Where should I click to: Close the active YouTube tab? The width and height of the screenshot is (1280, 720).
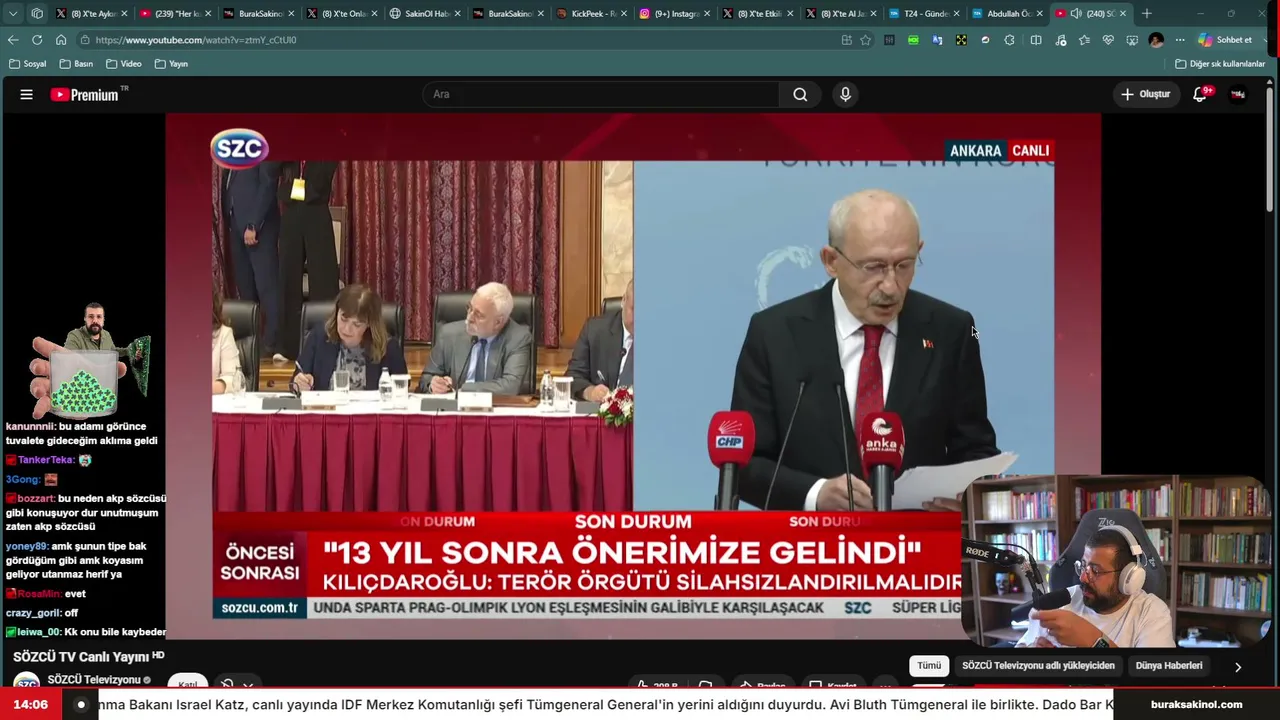click(x=1122, y=13)
